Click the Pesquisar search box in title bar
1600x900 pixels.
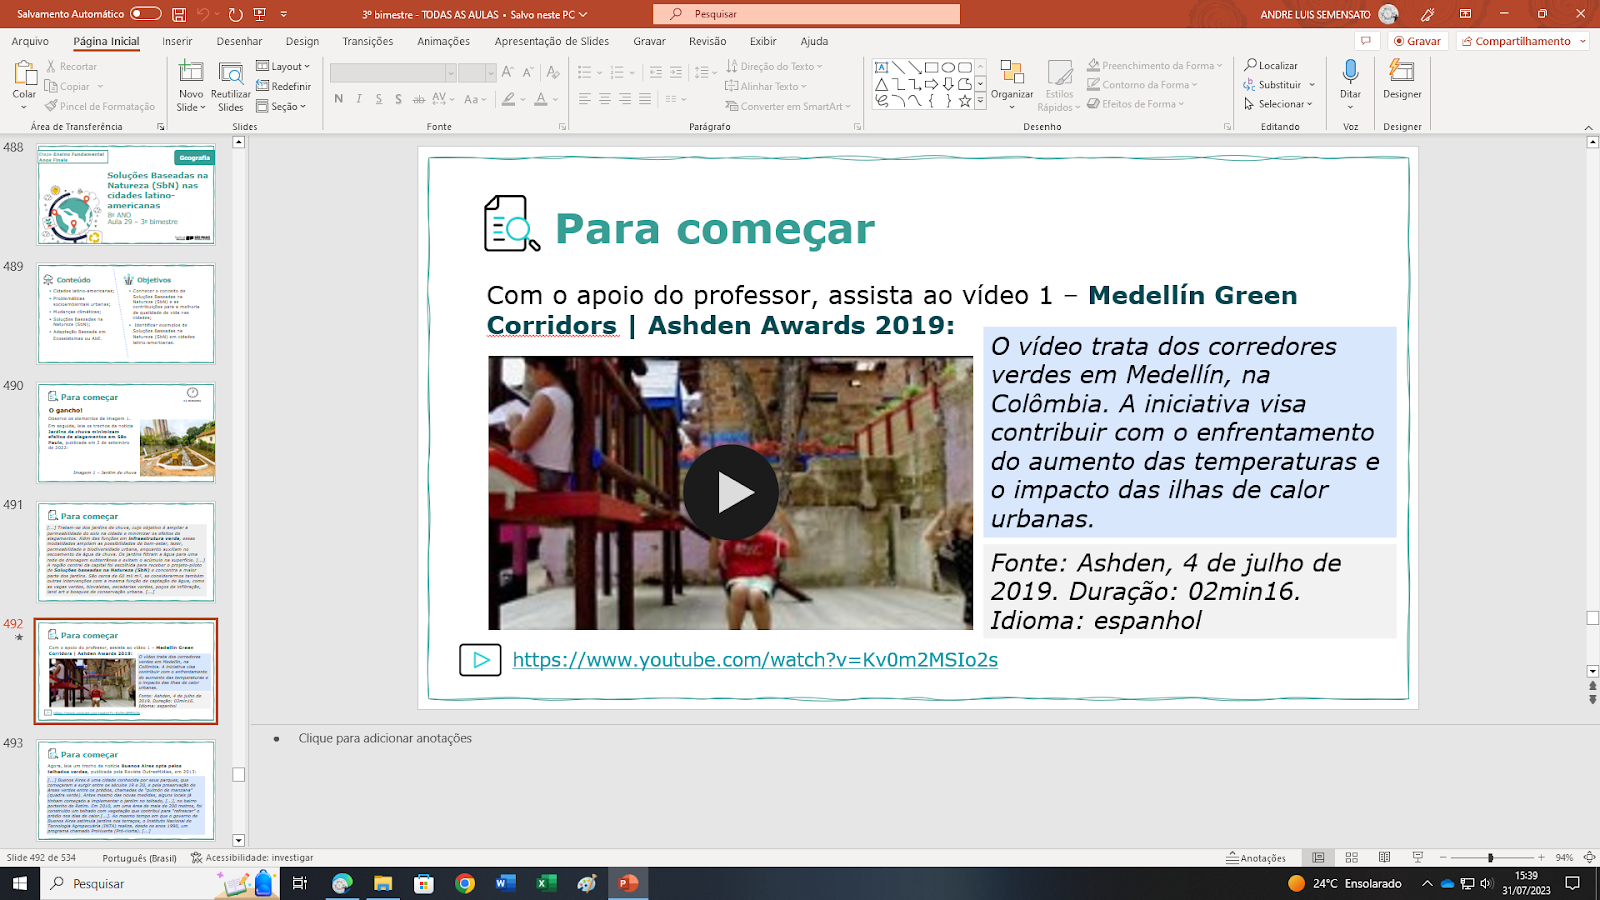click(806, 14)
